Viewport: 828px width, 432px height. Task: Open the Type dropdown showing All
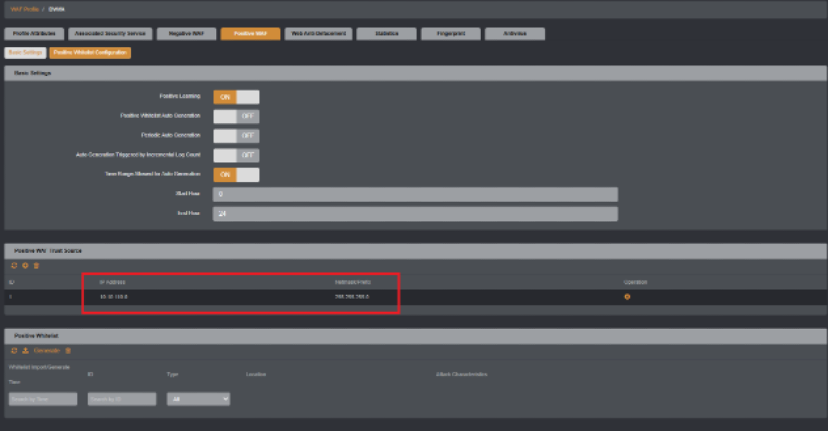(x=199, y=399)
